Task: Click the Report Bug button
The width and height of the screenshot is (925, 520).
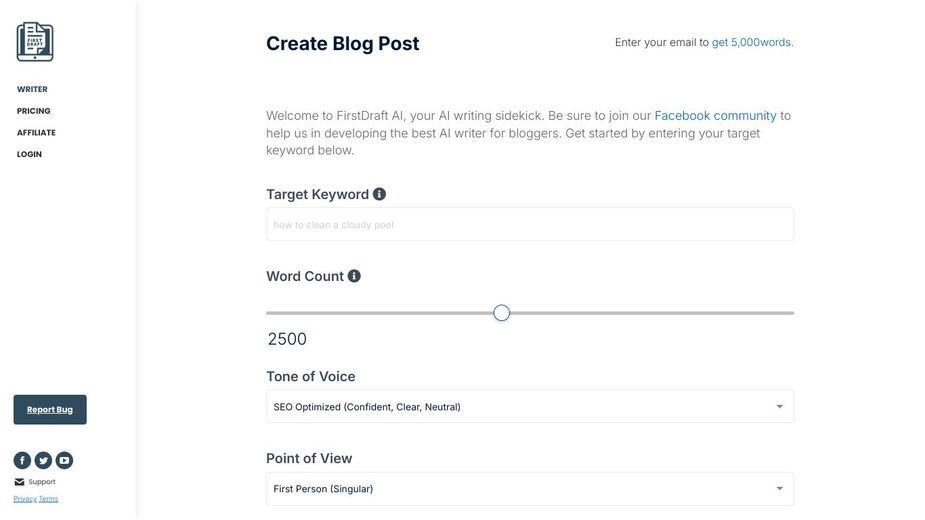Action: tap(50, 410)
